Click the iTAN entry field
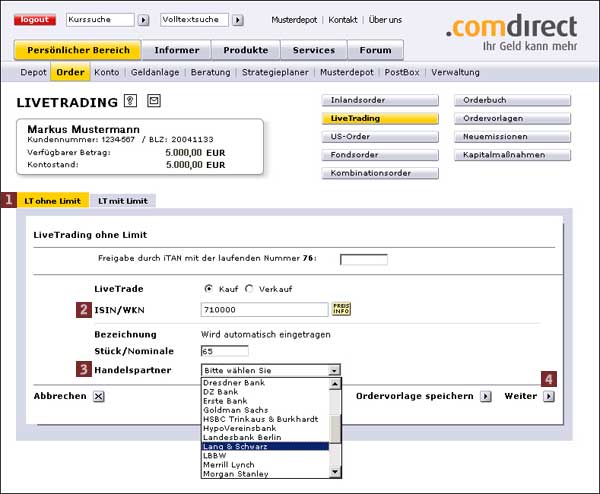 363,260
